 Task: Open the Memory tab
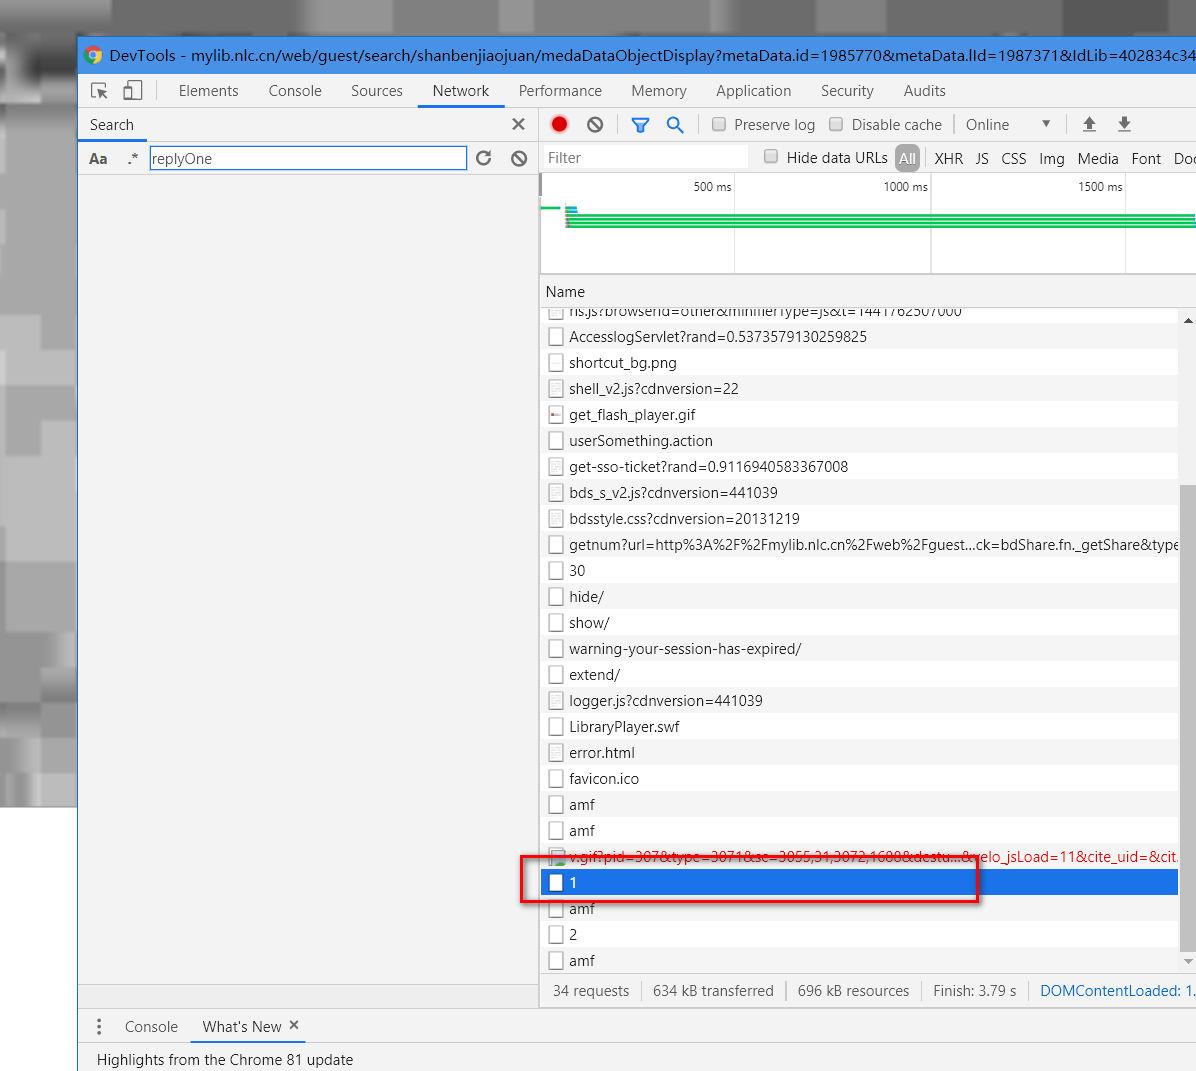(659, 91)
